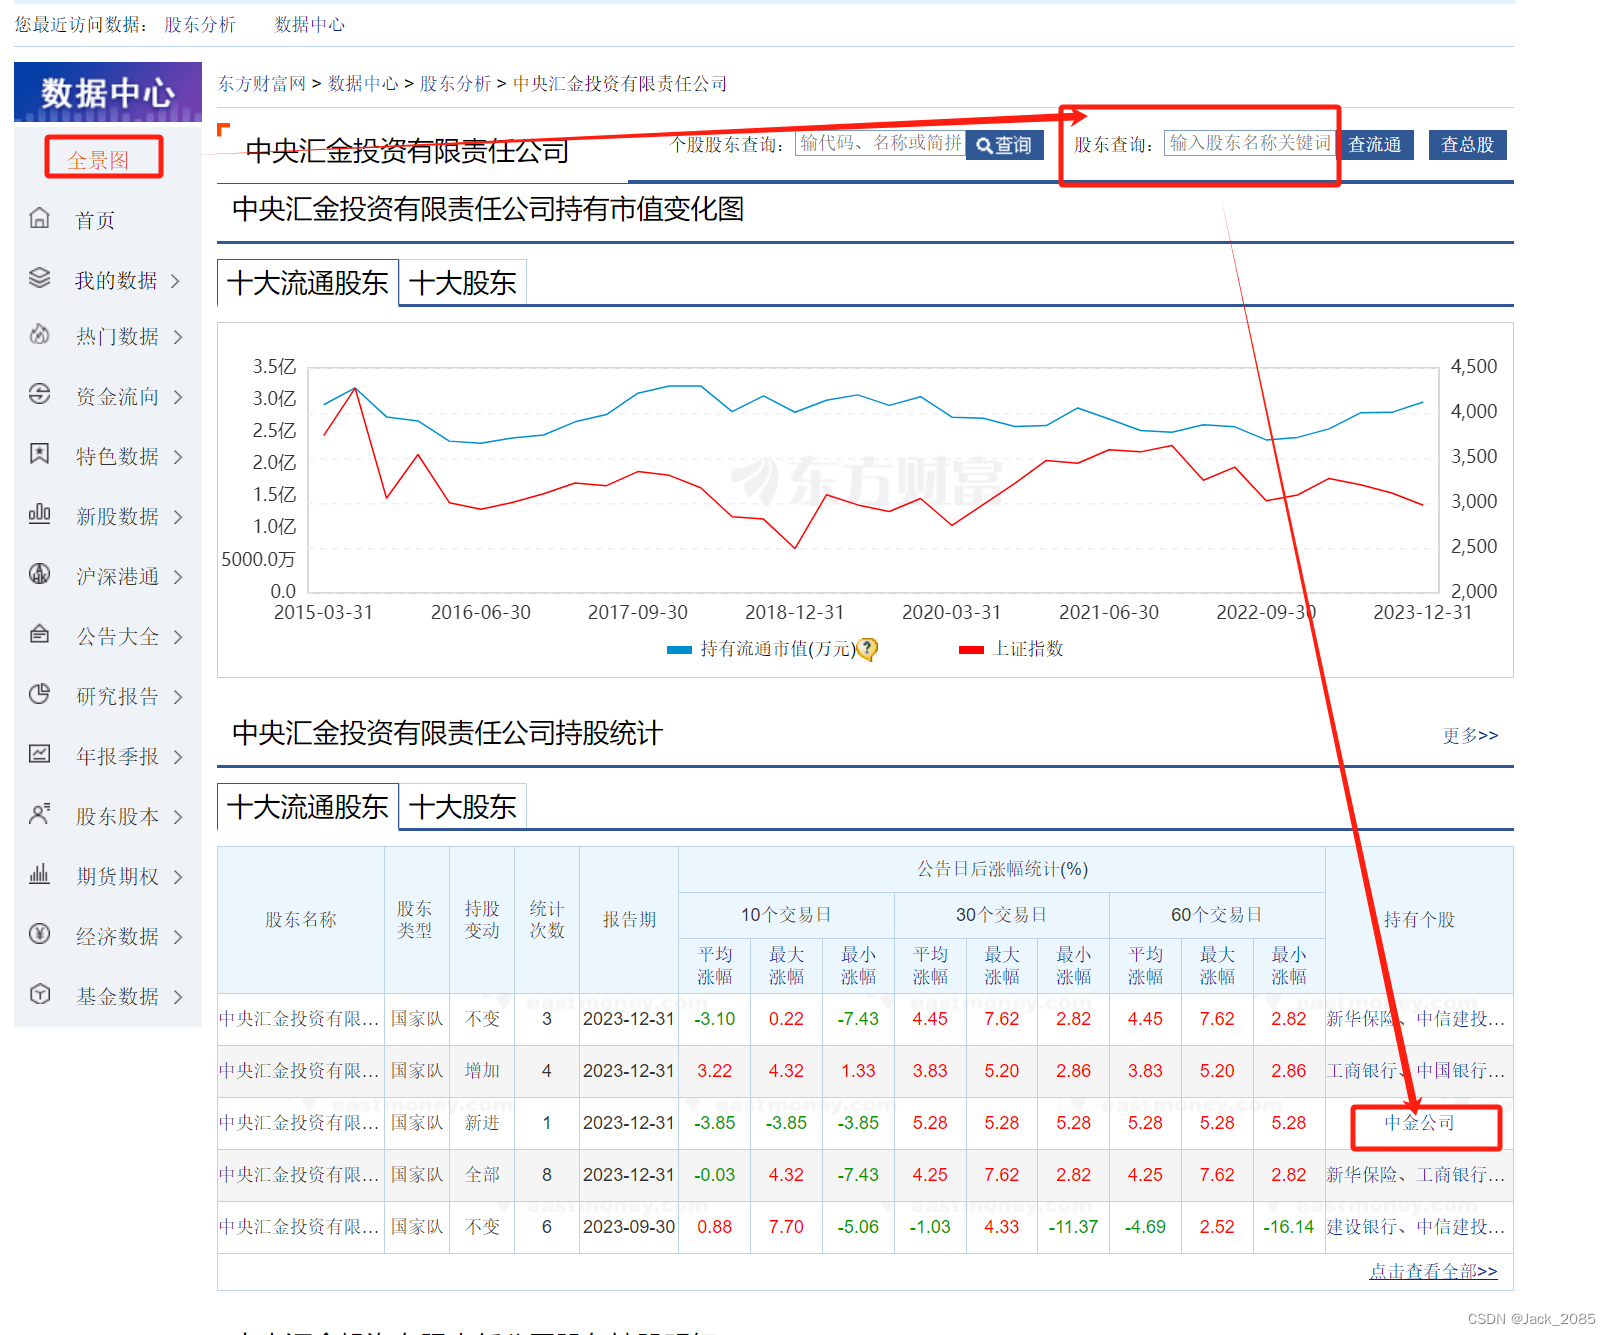Expand the 基金数据 submenu chevron
1611x1335 pixels.
point(178,997)
